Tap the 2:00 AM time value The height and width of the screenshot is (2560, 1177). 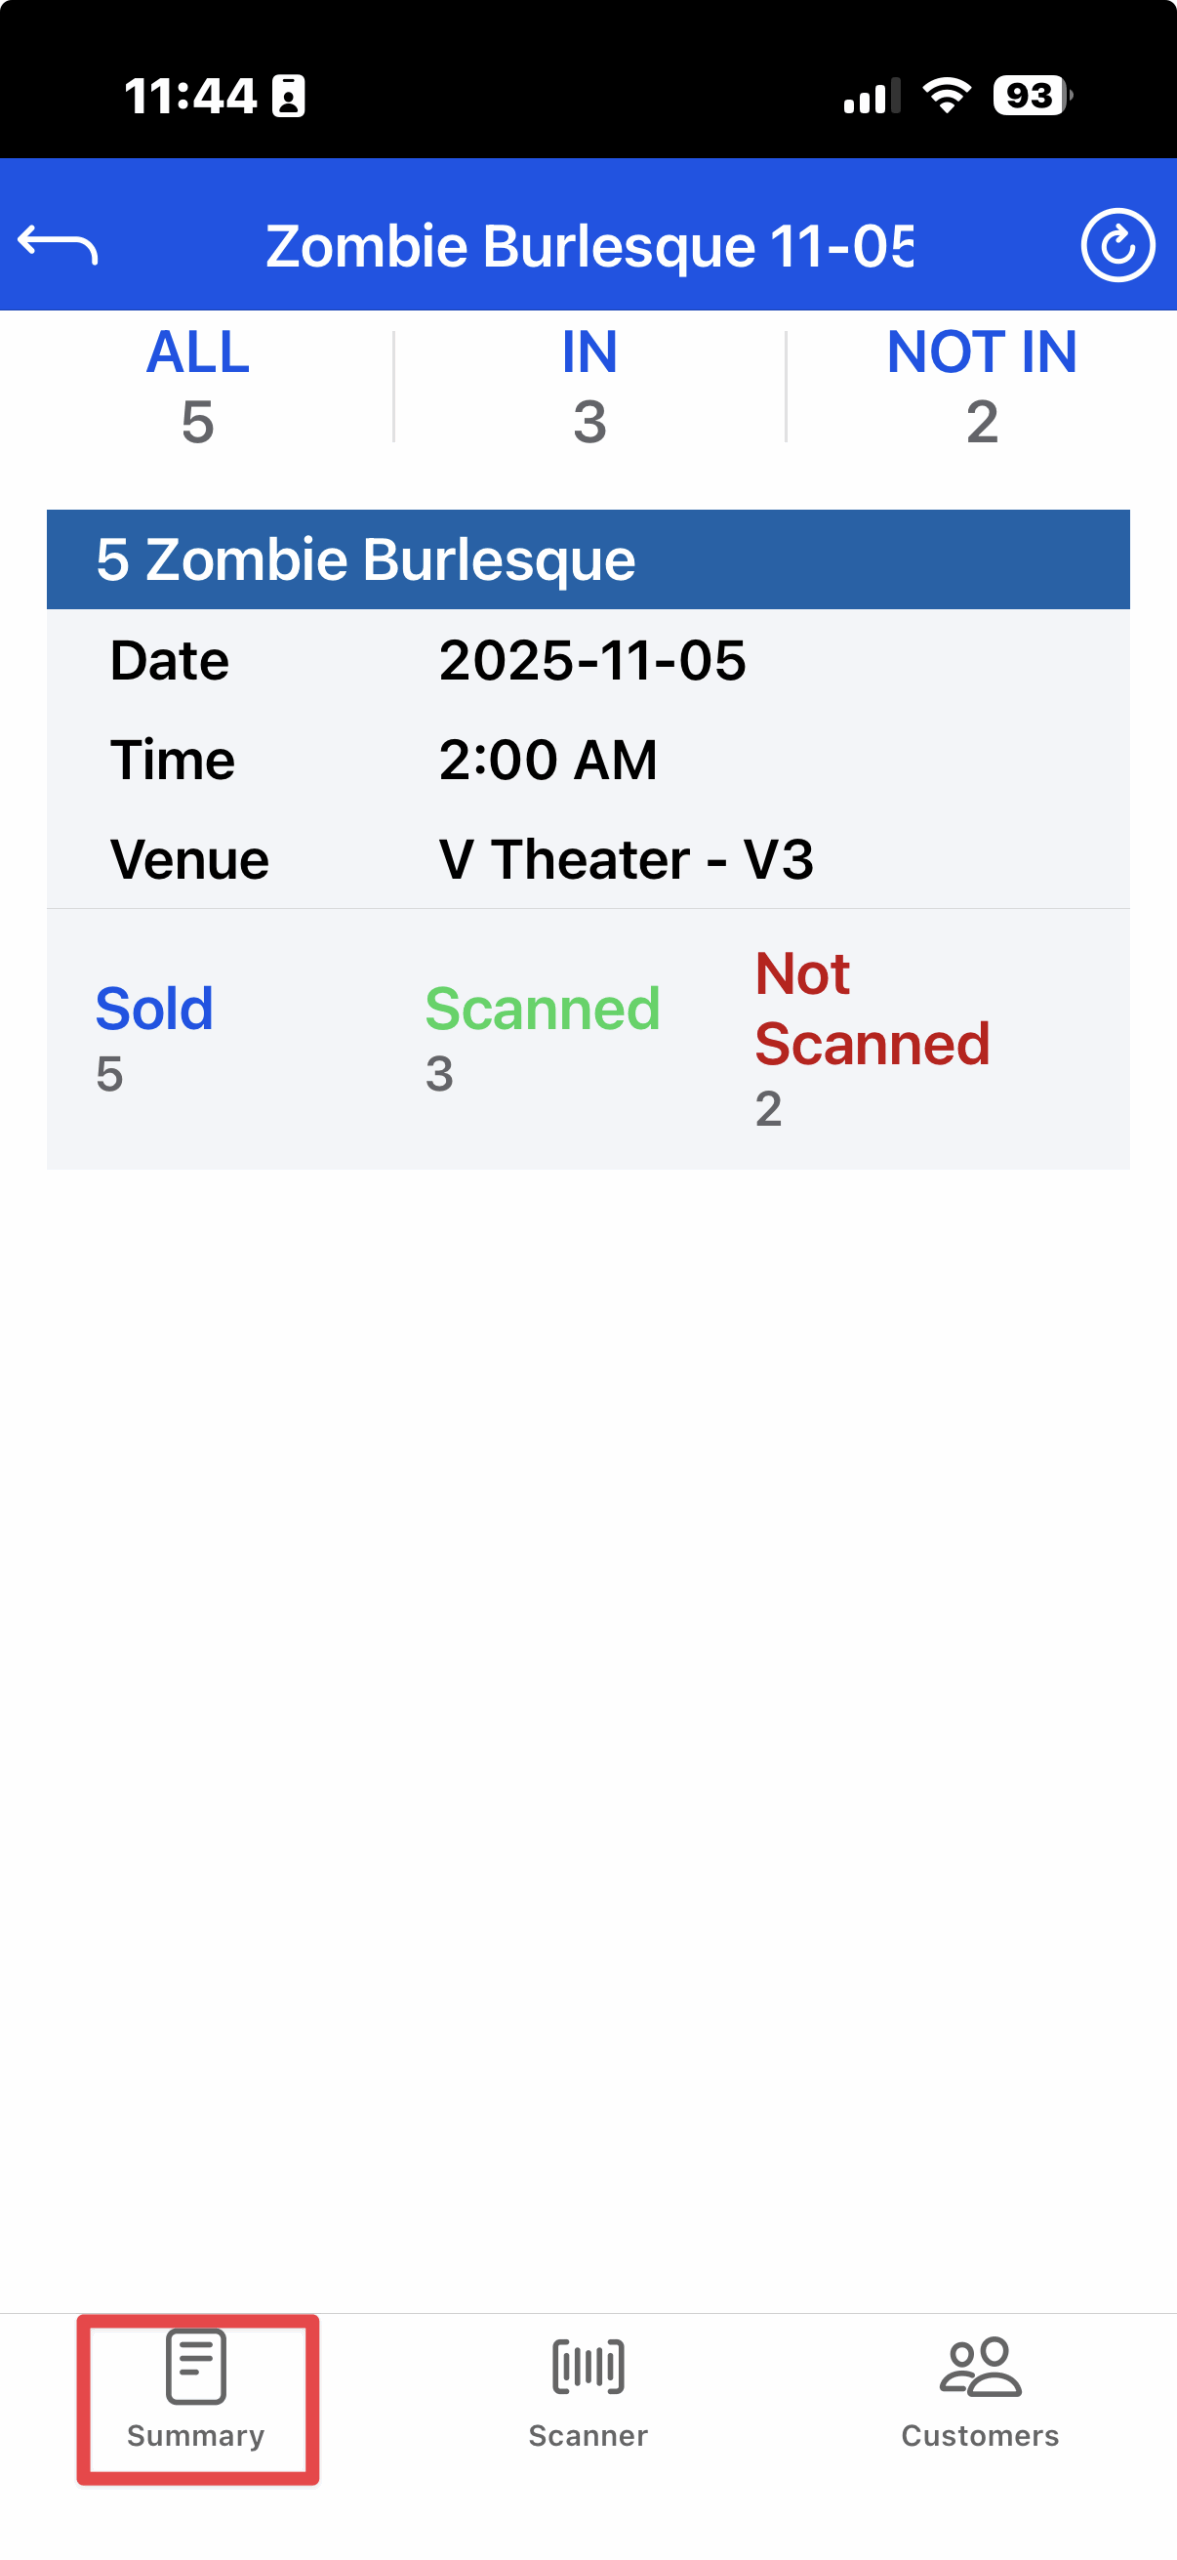pos(548,760)
